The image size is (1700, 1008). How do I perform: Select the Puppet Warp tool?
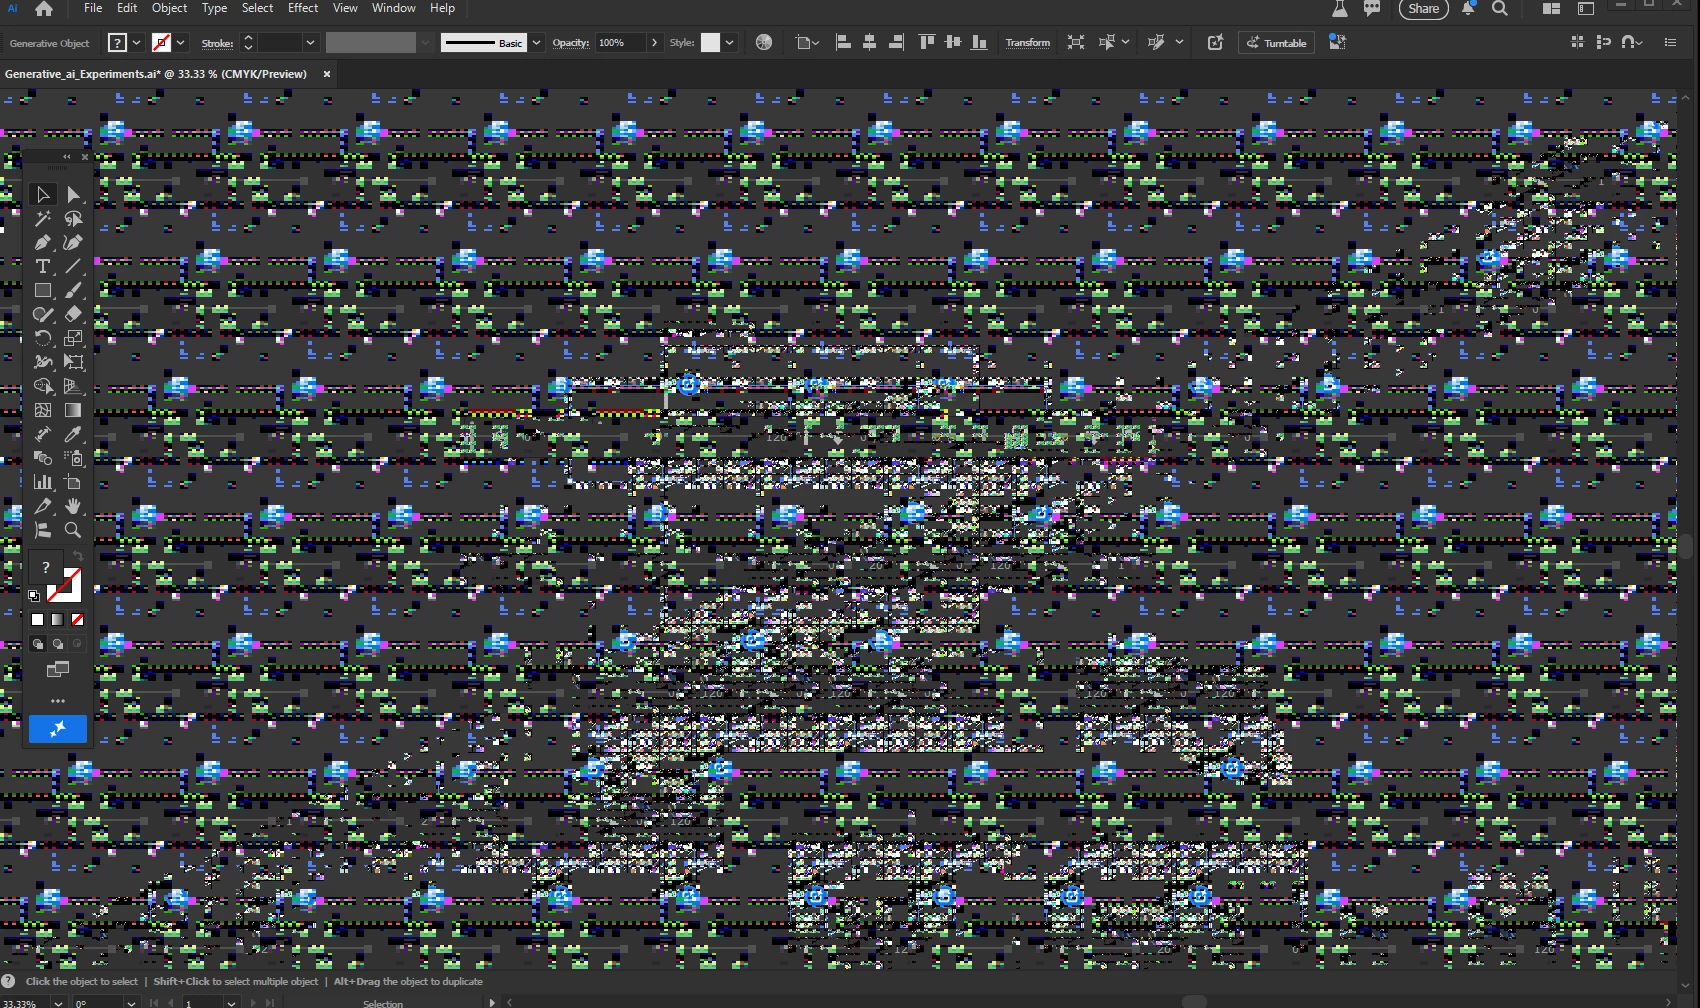click(x=42, y=362)
